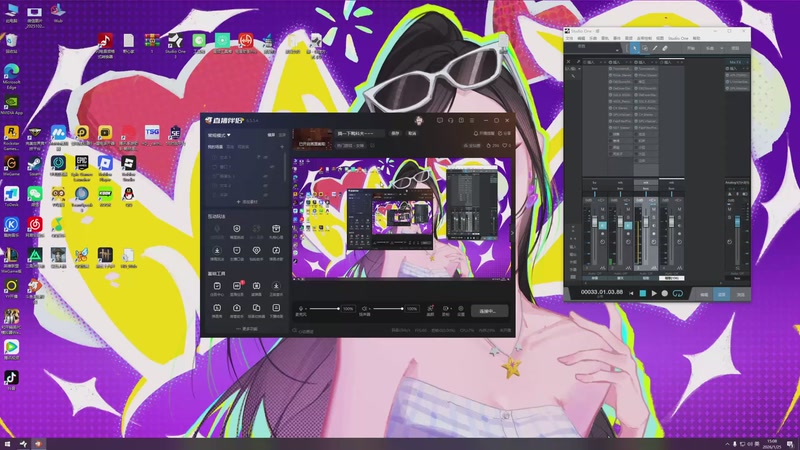
Task: Open hamburger menu in live companion title bar
Action: [472, 120]
